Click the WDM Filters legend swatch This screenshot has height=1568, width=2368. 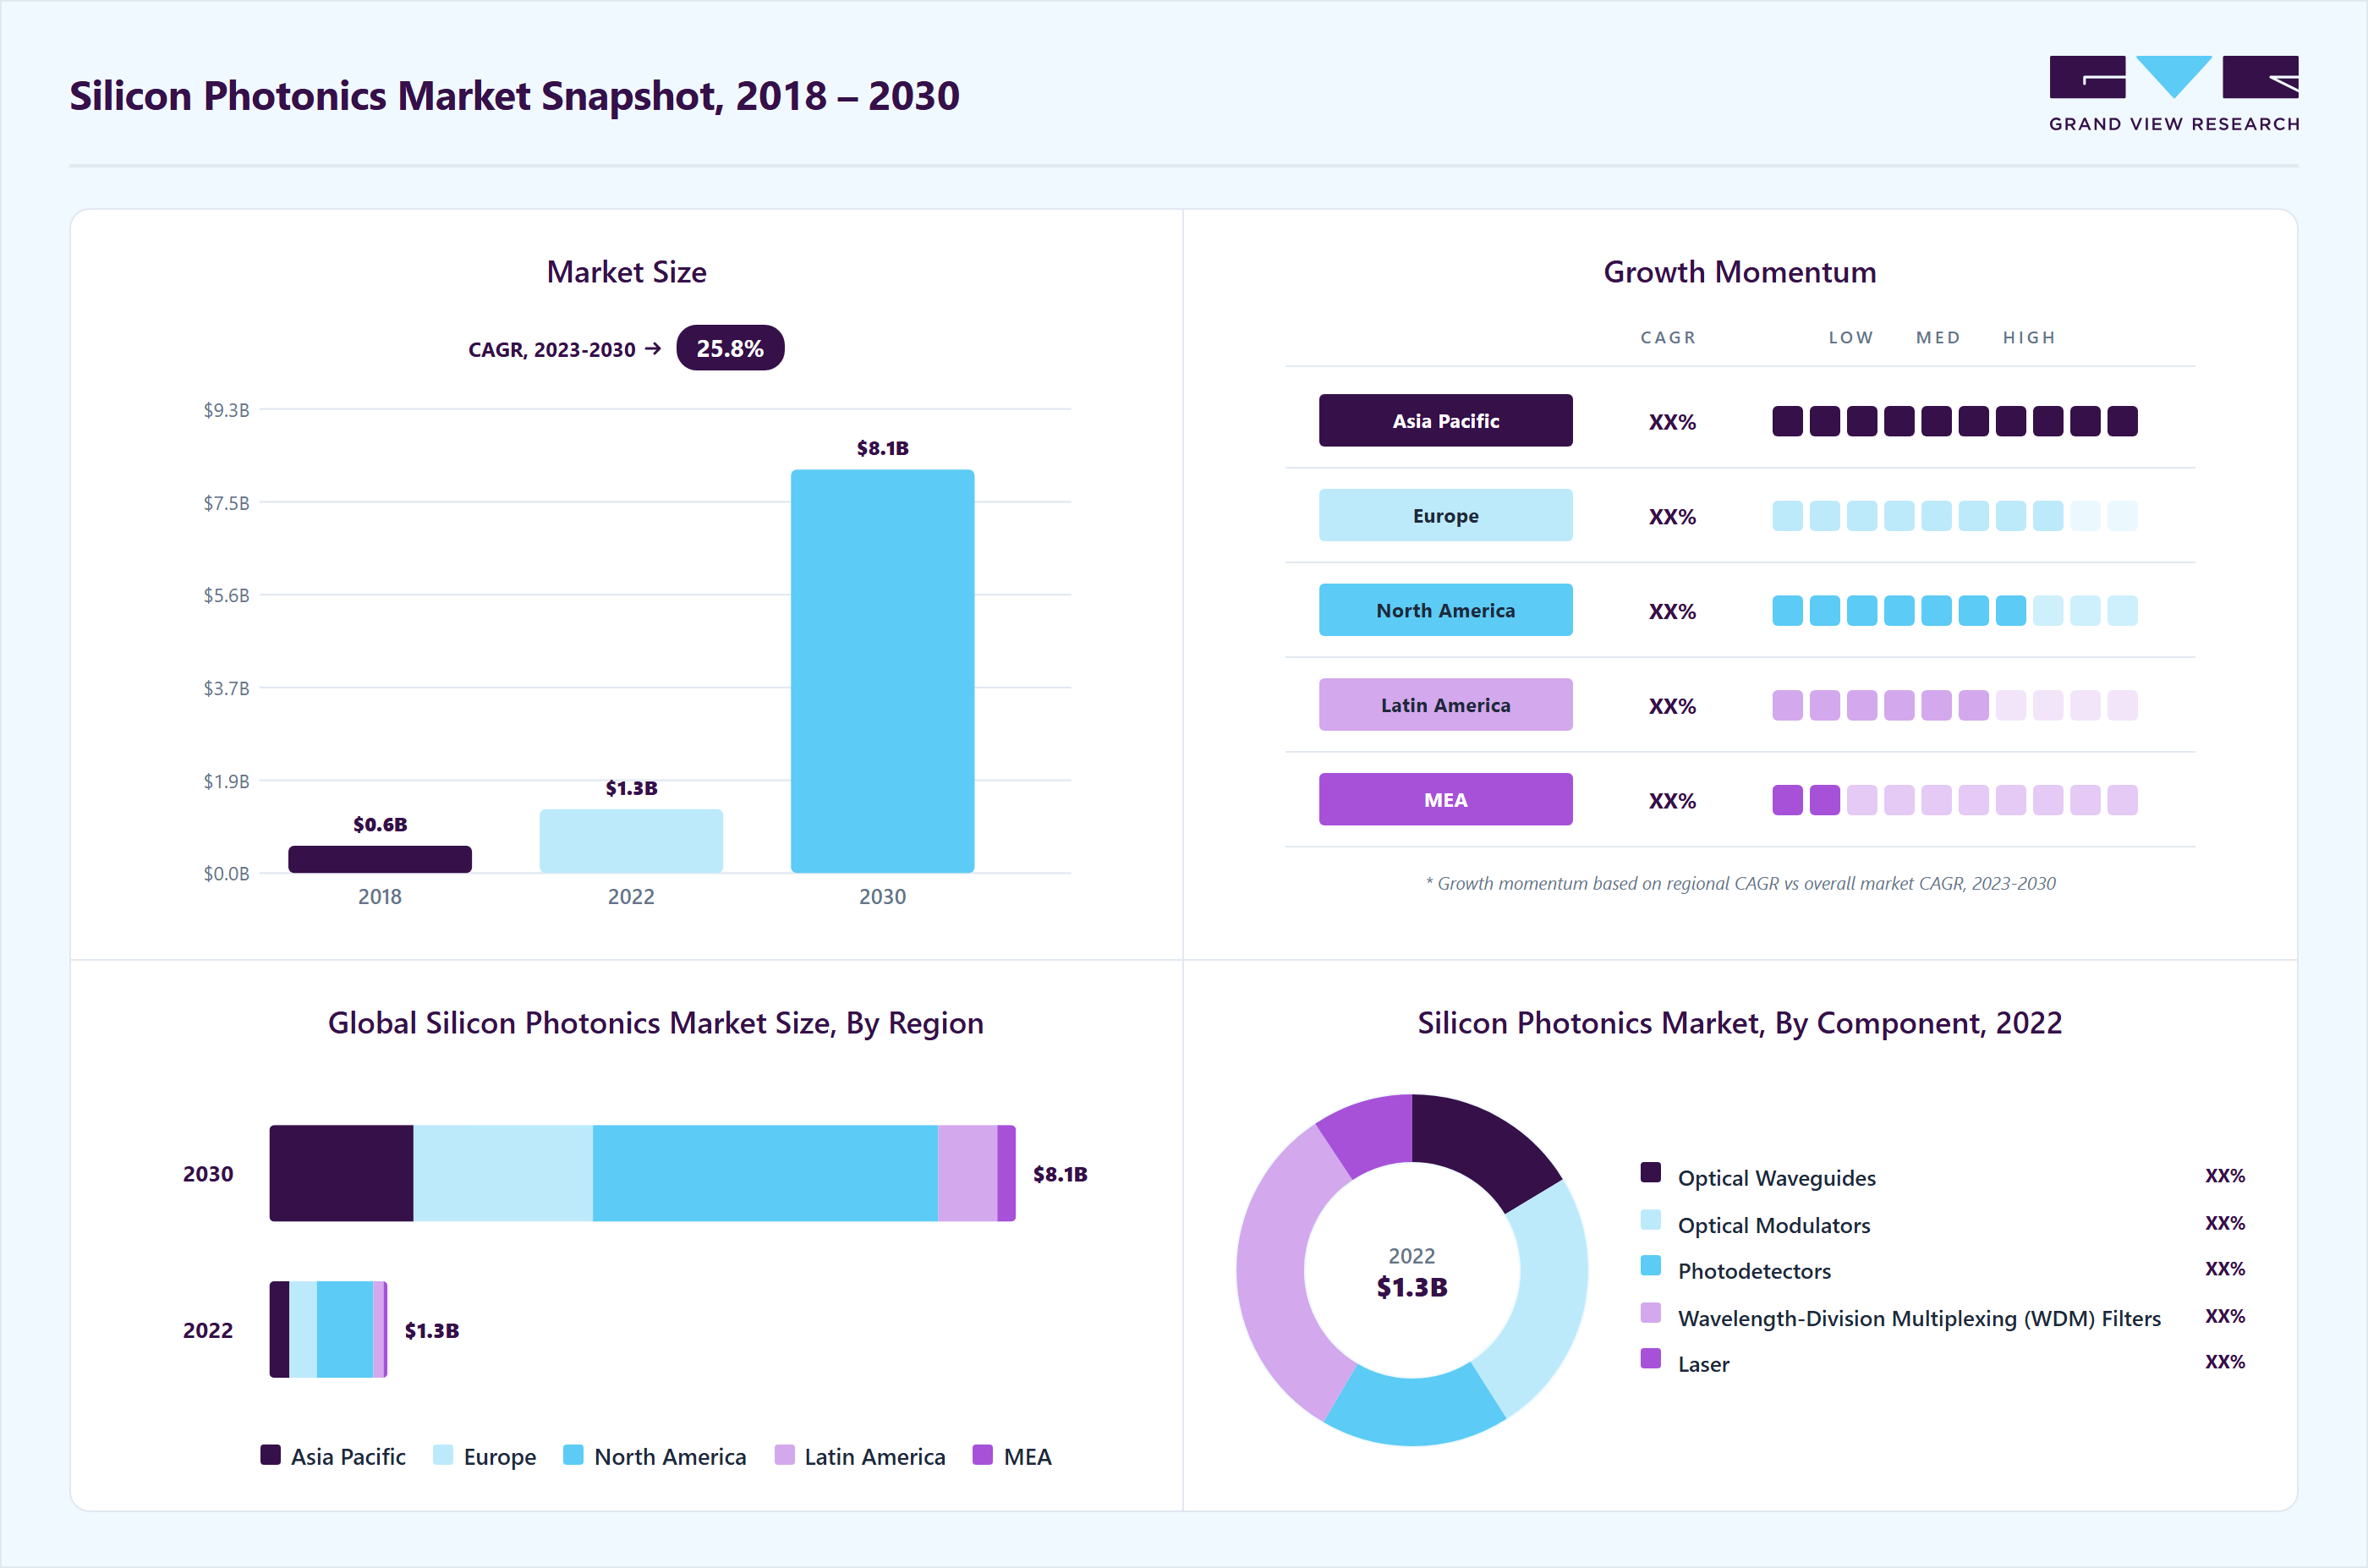click(1651, 1313)
